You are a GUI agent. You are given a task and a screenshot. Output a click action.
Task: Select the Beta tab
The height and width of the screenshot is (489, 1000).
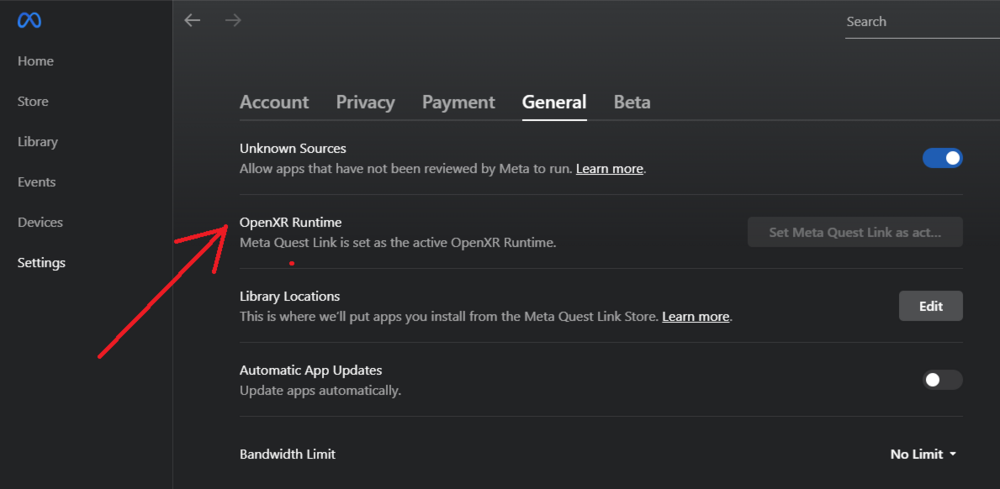coord(632,102)
